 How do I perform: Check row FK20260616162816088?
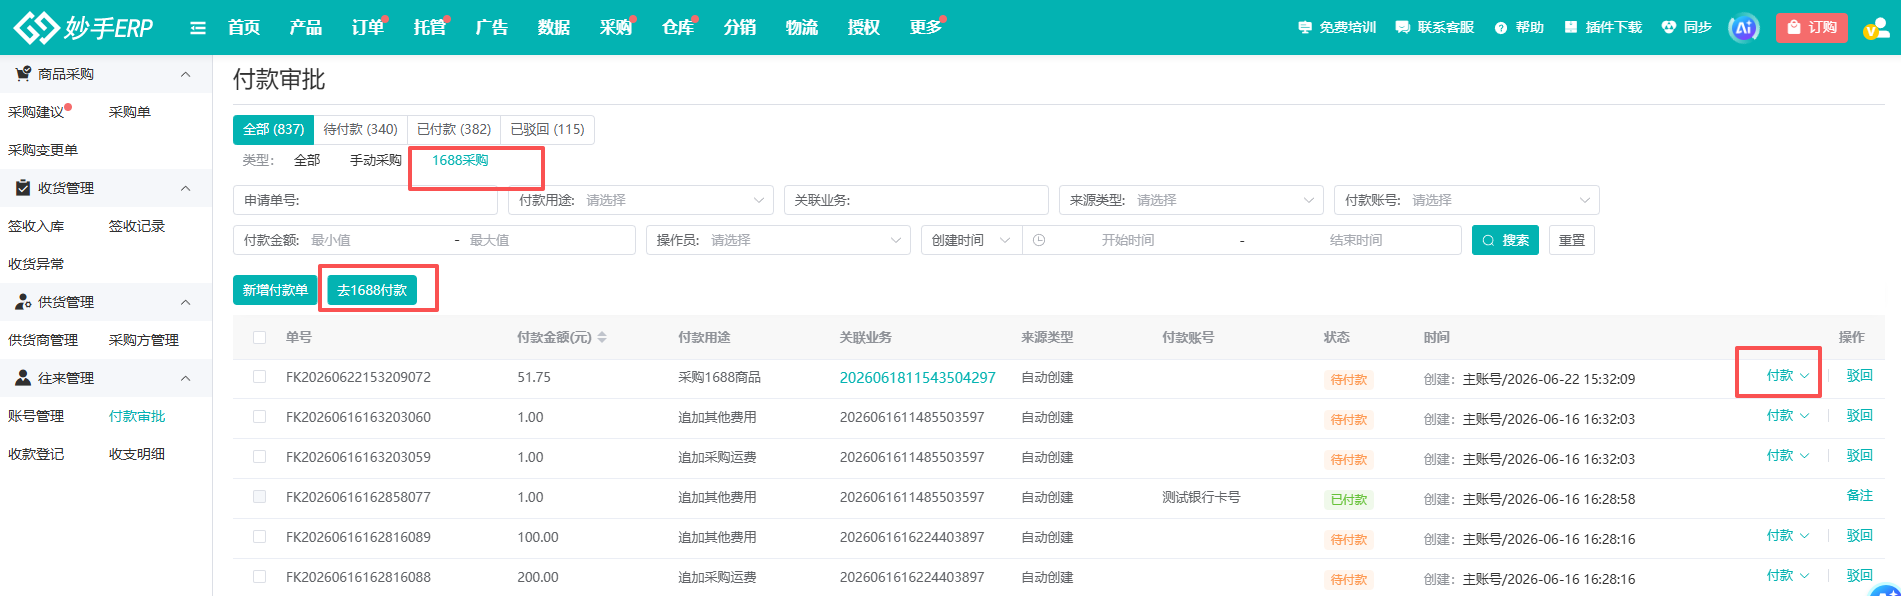point(260,577)
